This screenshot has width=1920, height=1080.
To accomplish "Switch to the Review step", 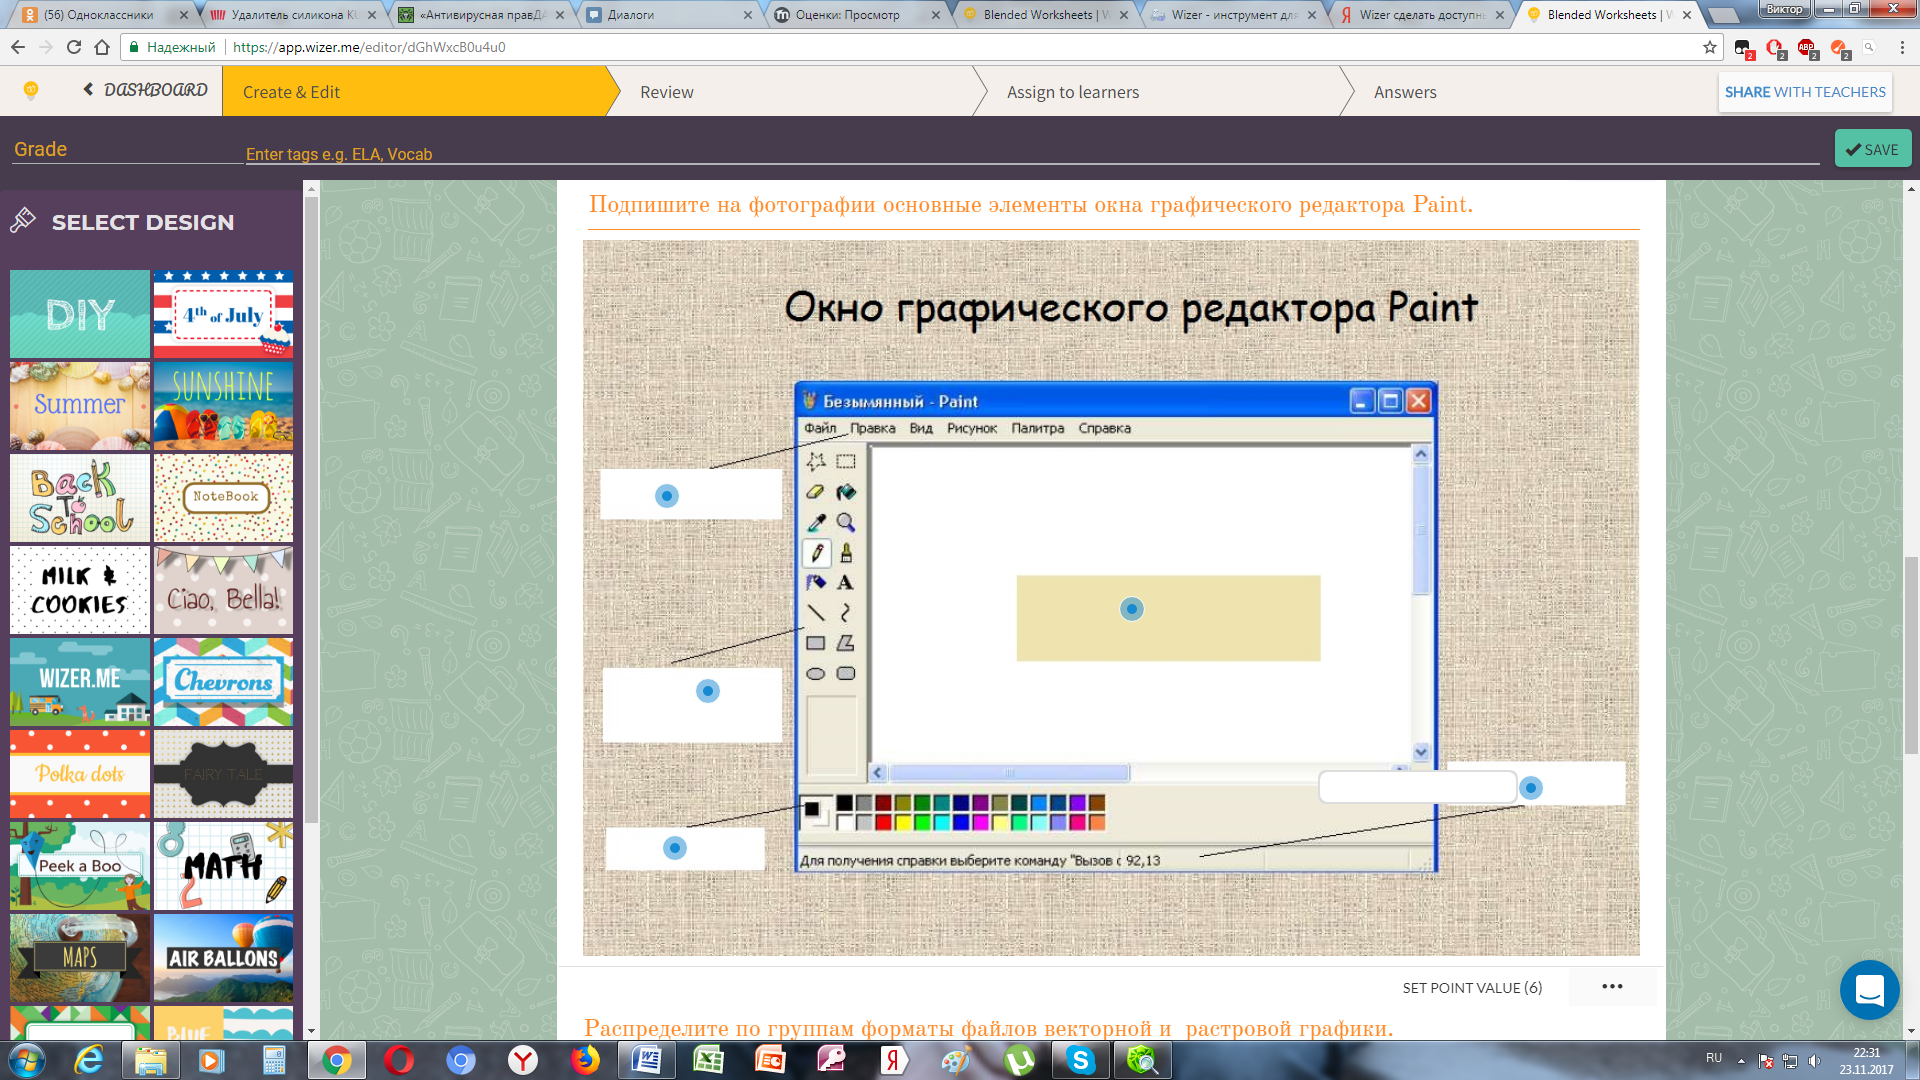I will (x=666, y=92).
